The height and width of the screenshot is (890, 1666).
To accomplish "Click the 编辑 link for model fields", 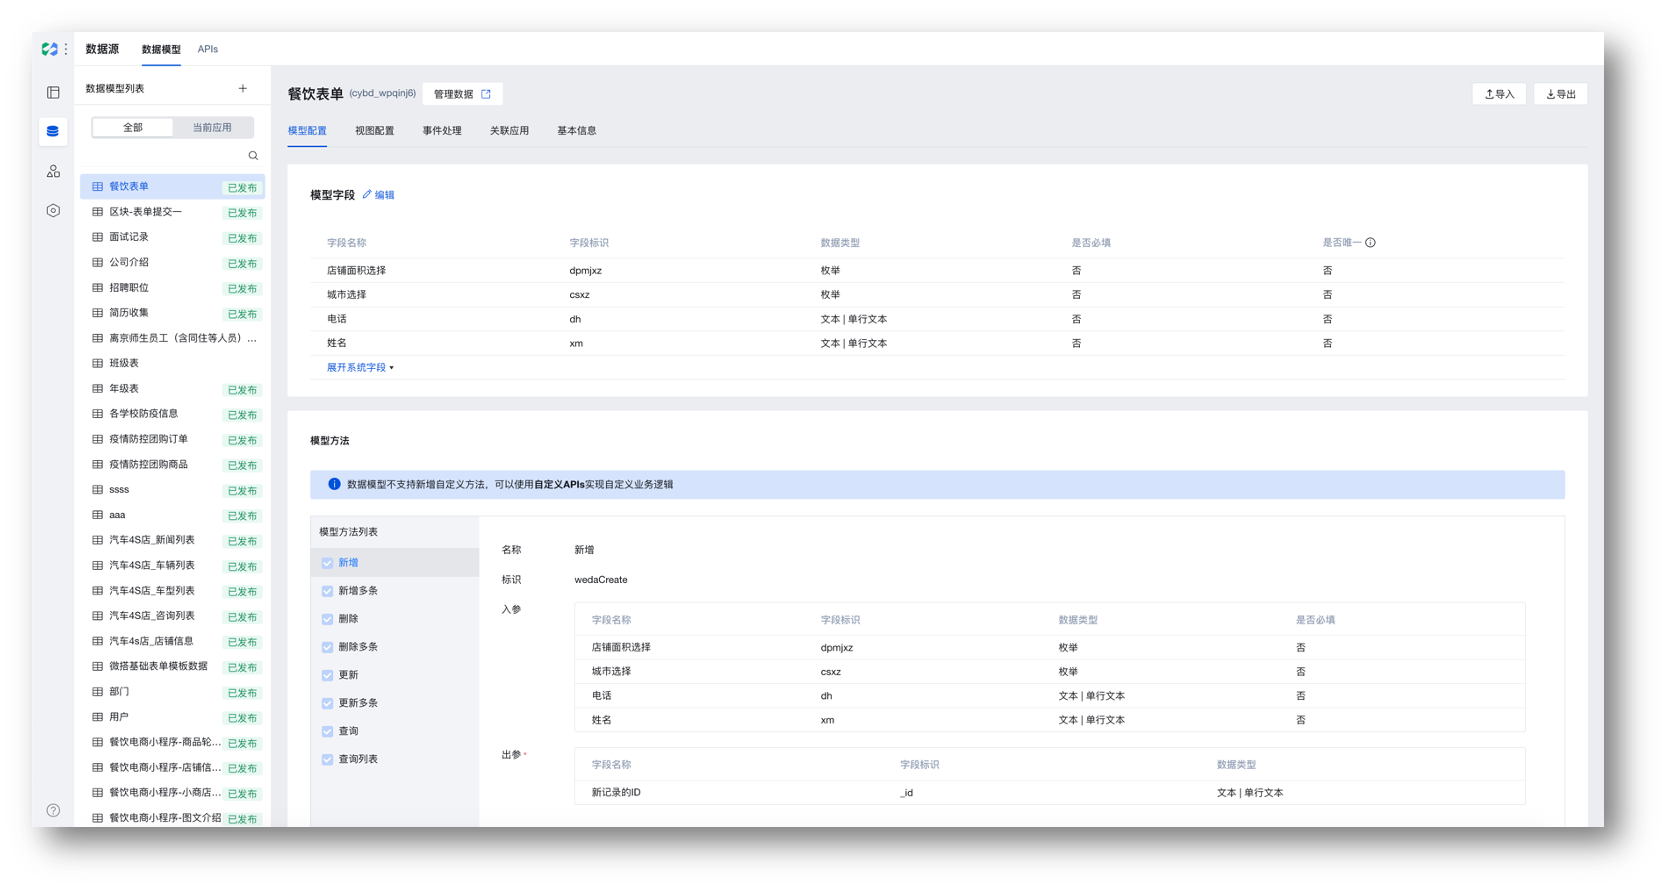I will pos(385,195).
